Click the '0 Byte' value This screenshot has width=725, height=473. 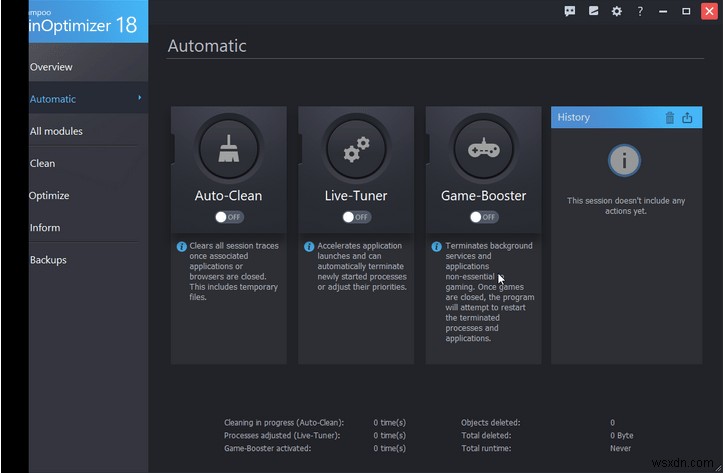(x=622, y=436)
